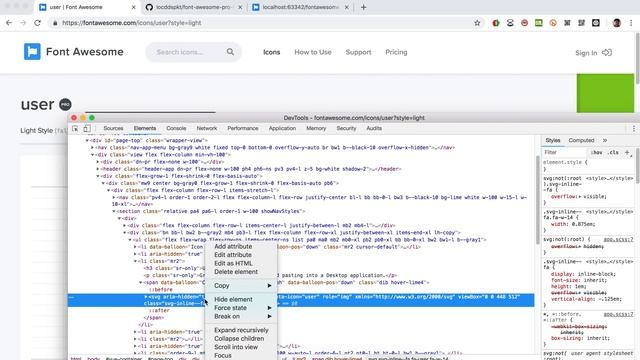Choose Expand recursively
Screen dimensions: 640x360
pos(241,330)
